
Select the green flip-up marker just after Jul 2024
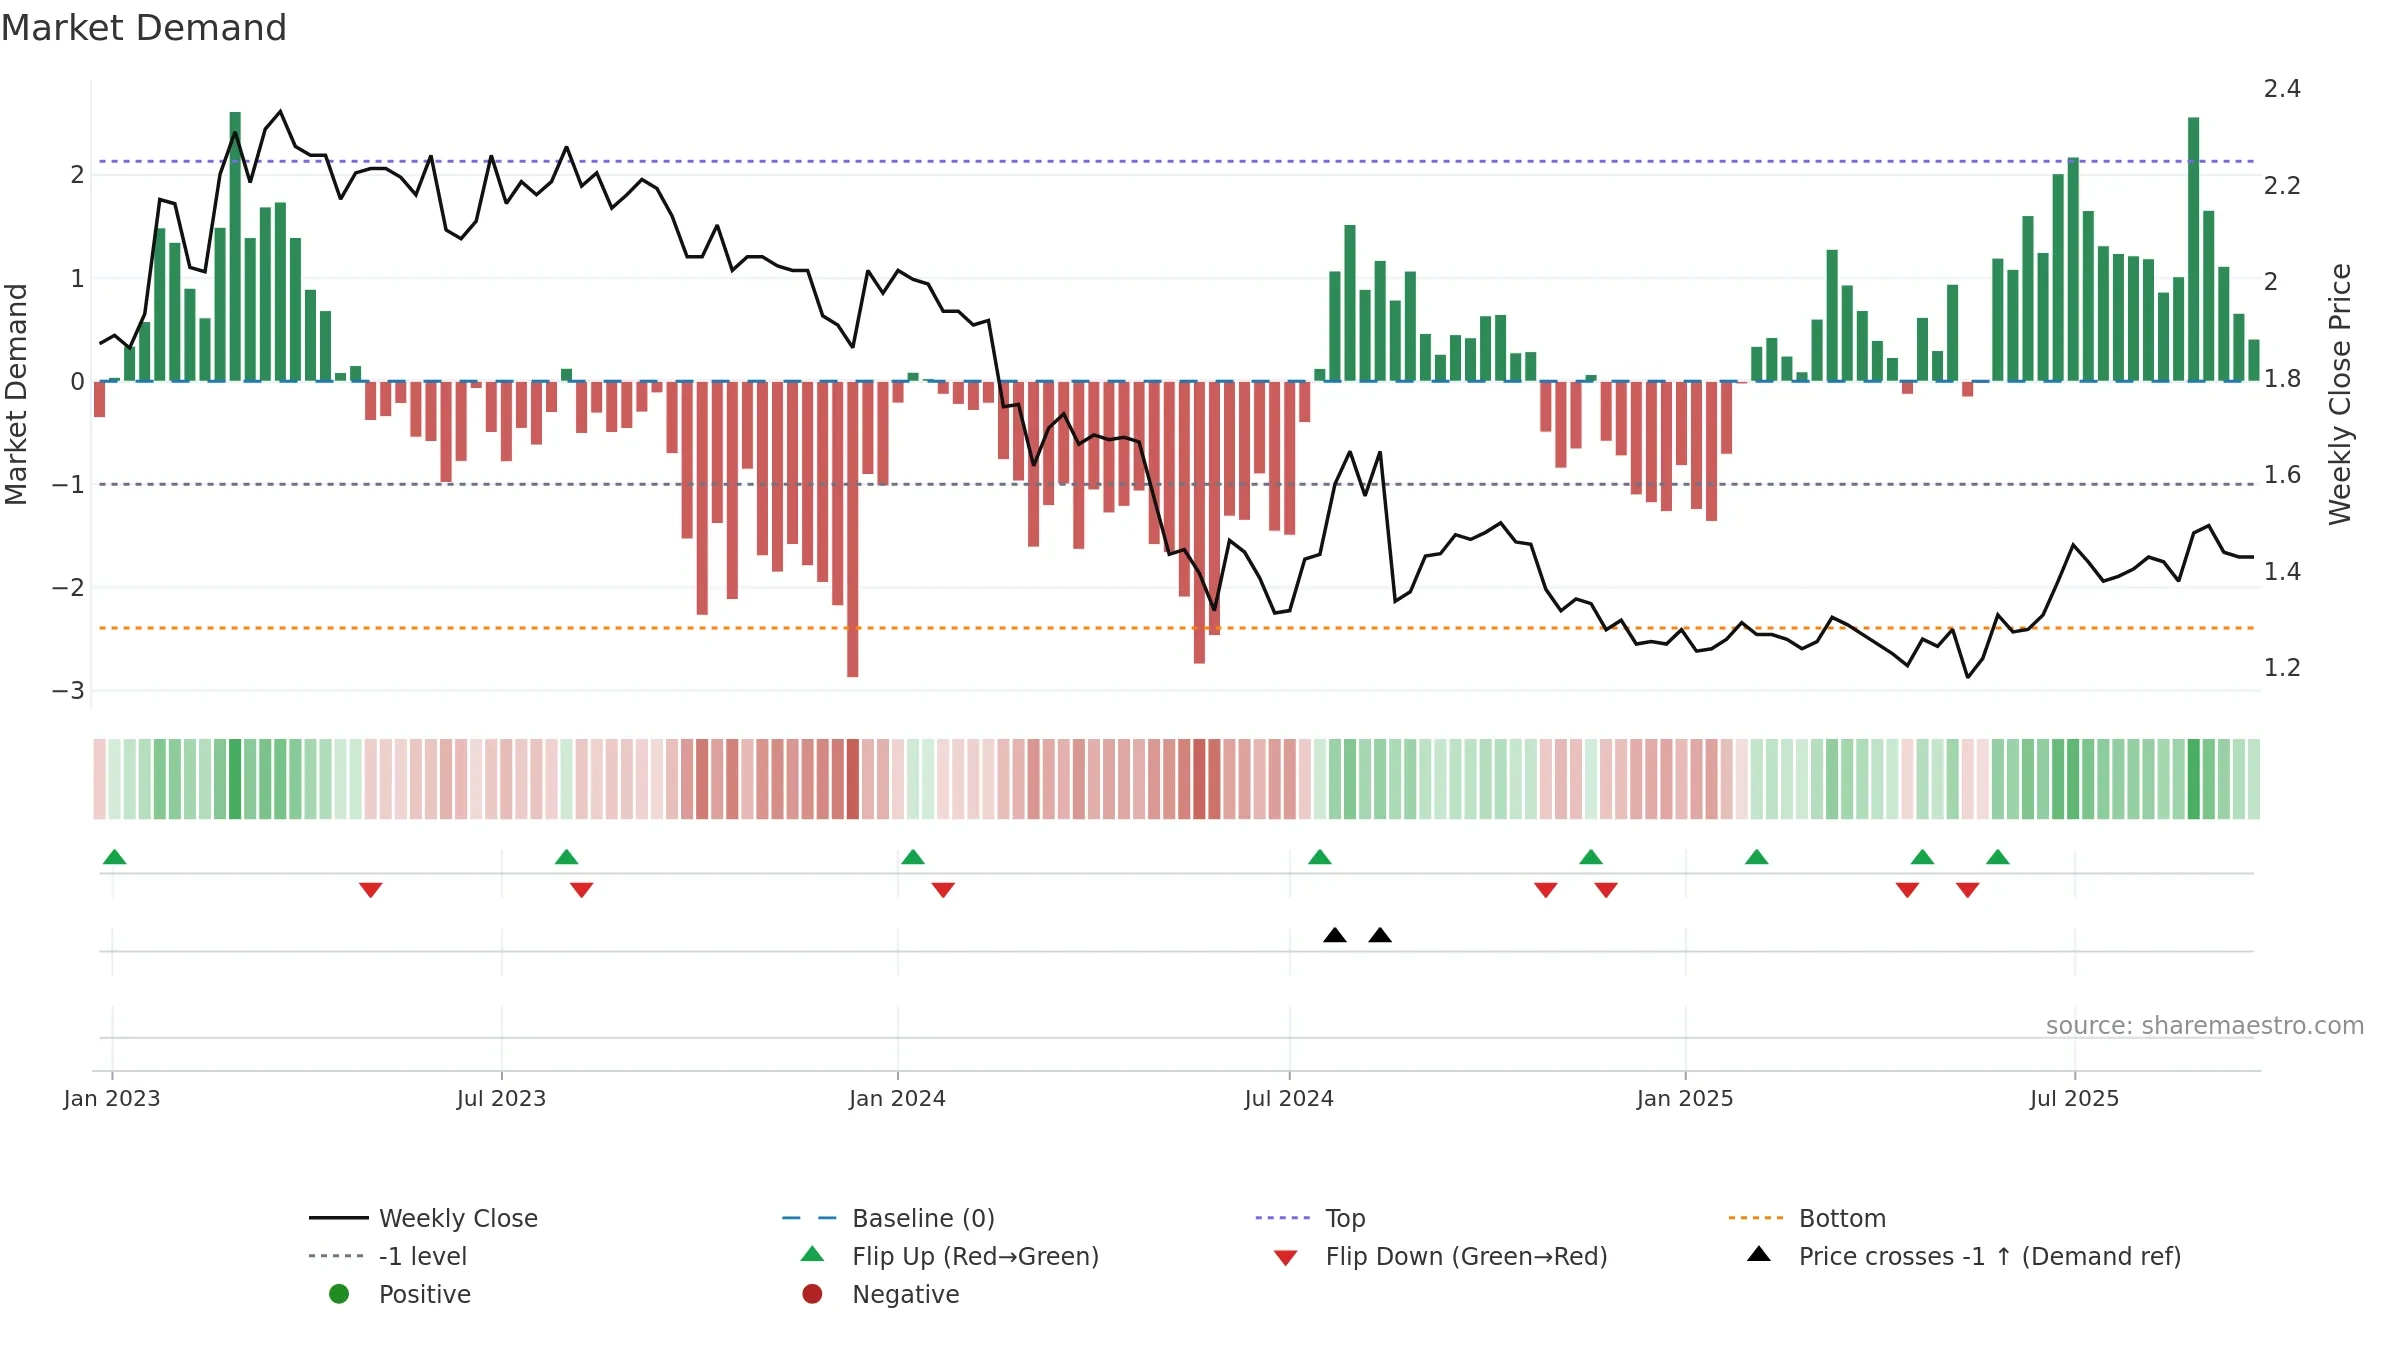click(1320, 857)
